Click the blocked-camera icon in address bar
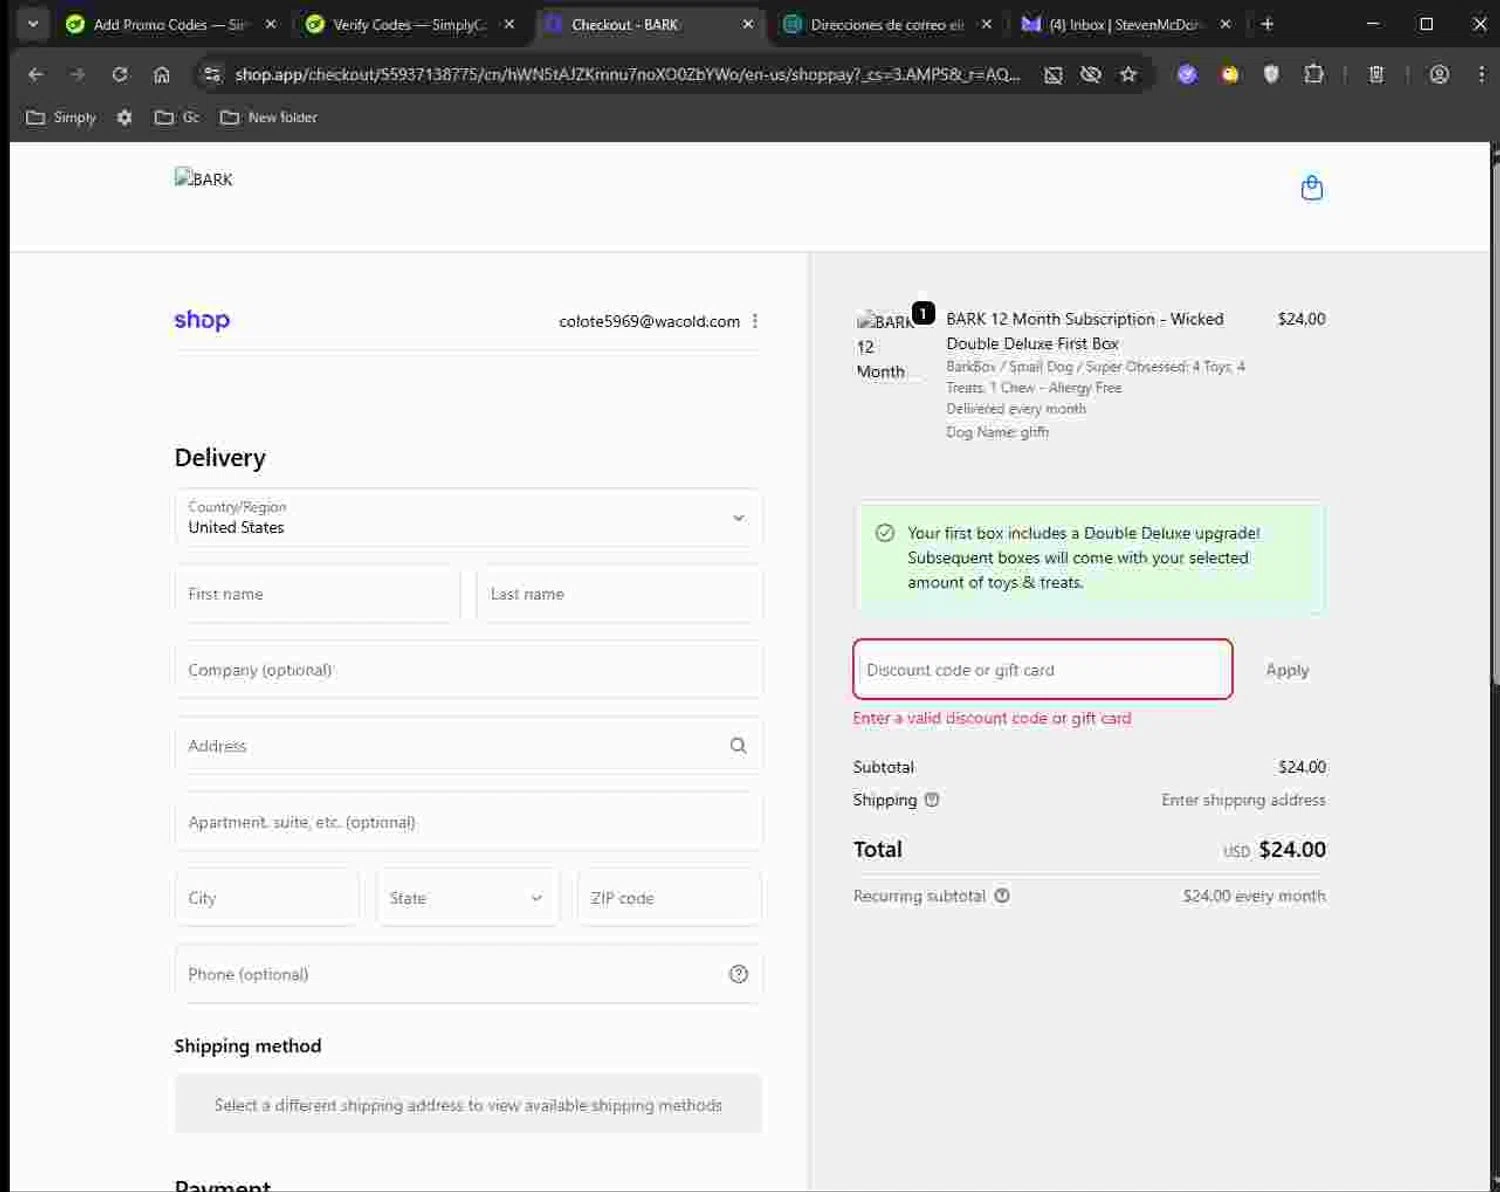 coord(1053,74)
